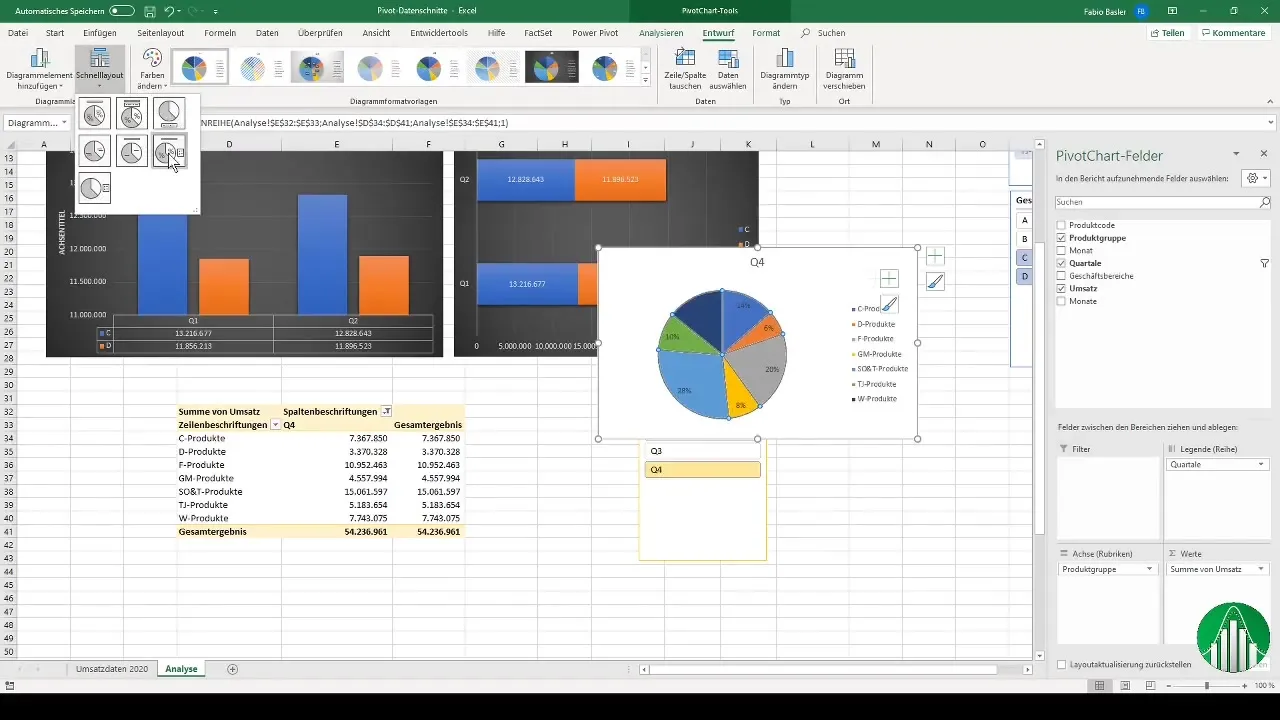Click the Kommentare button

[x=1234, y=33]
